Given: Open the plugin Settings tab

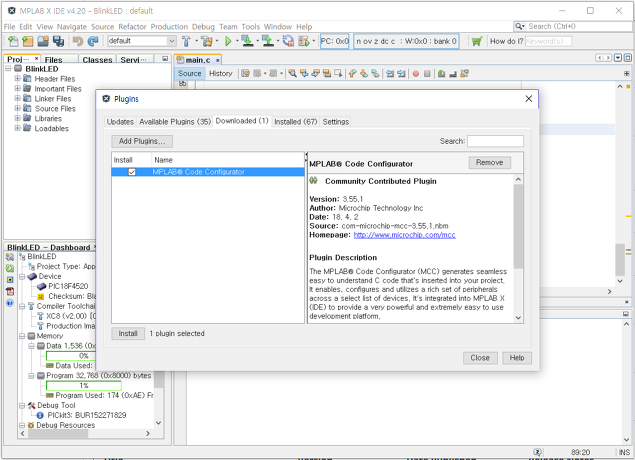Looking at the screenshot, I should 335,121.
